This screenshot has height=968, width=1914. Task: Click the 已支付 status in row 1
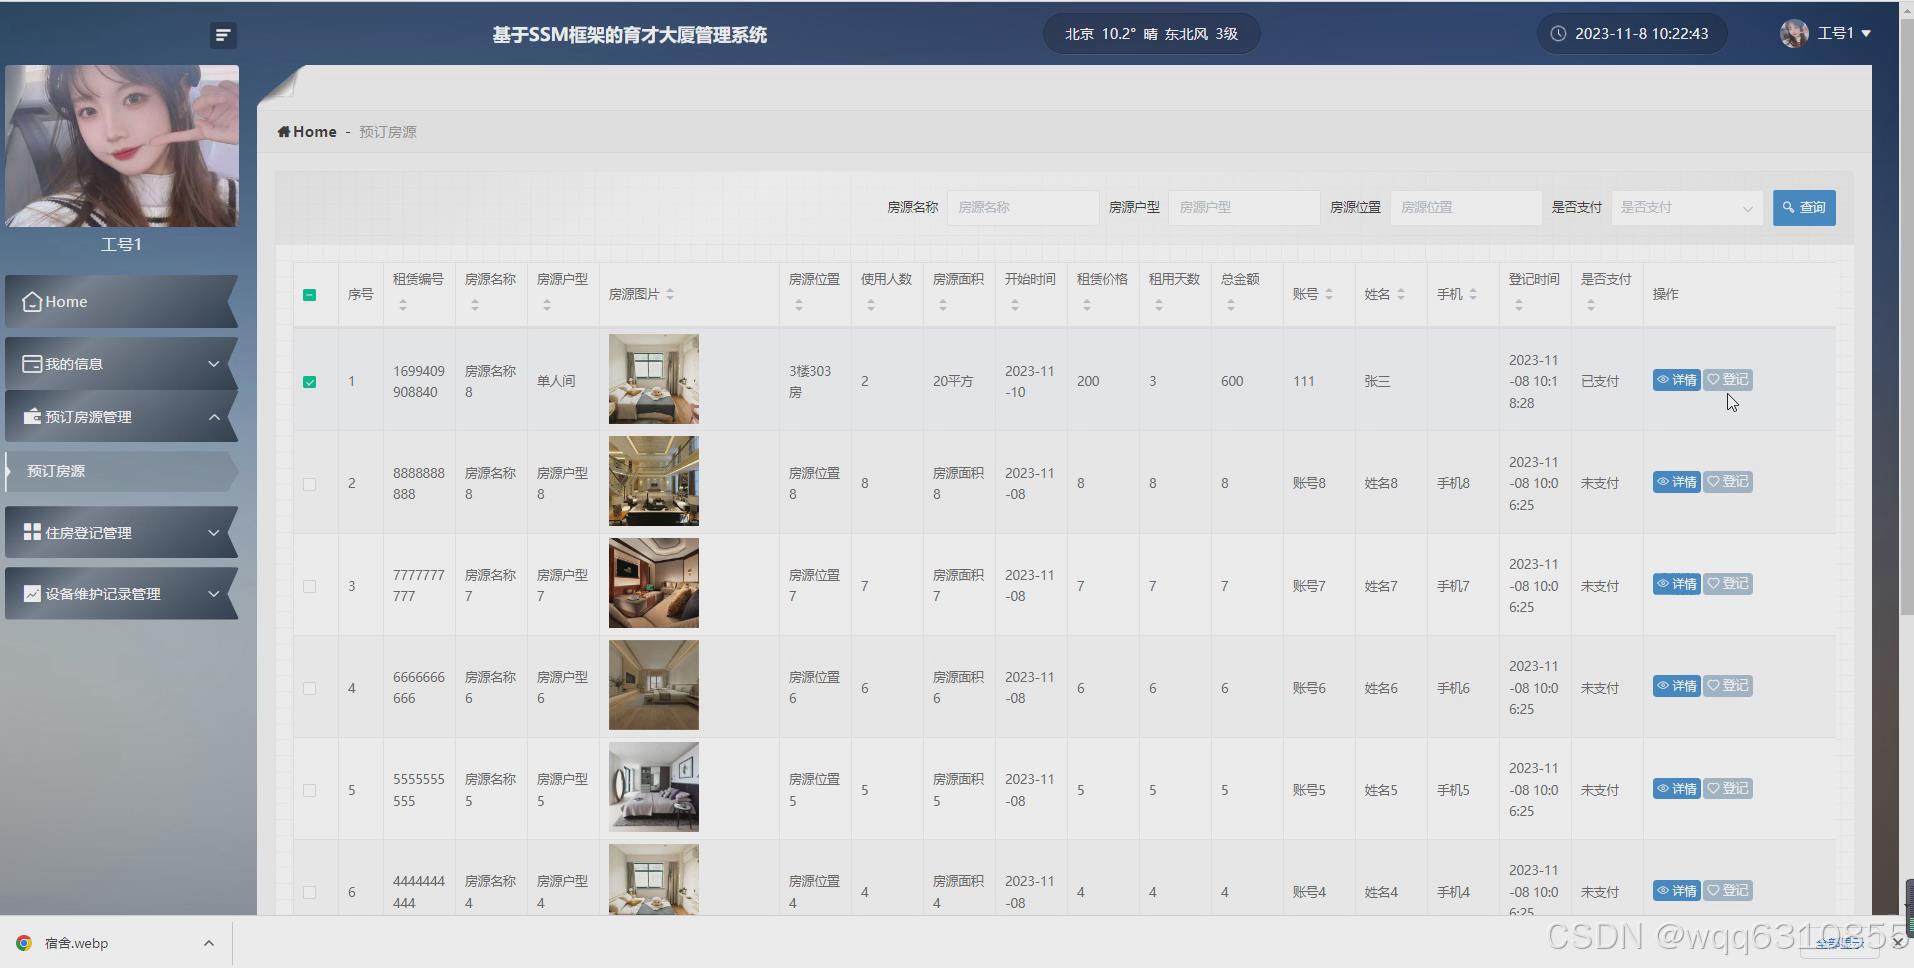[x=1600, y=381]
